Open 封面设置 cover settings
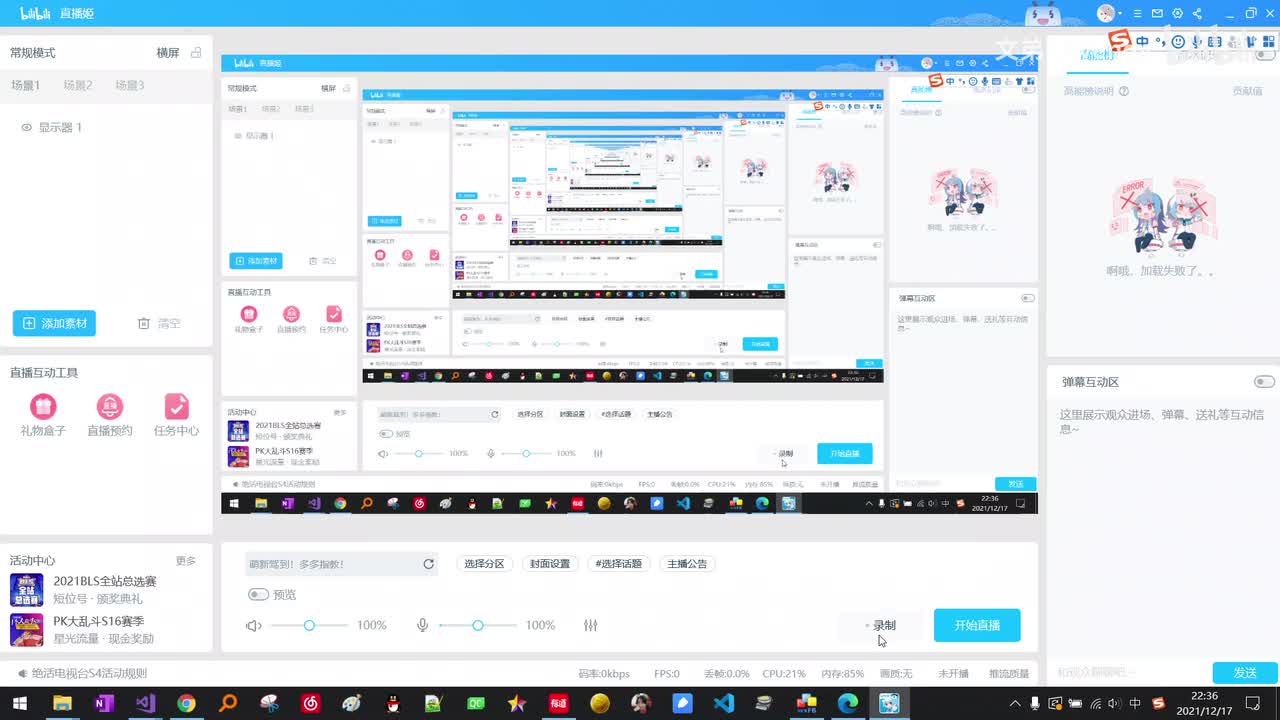 click(x=550, y=564)
